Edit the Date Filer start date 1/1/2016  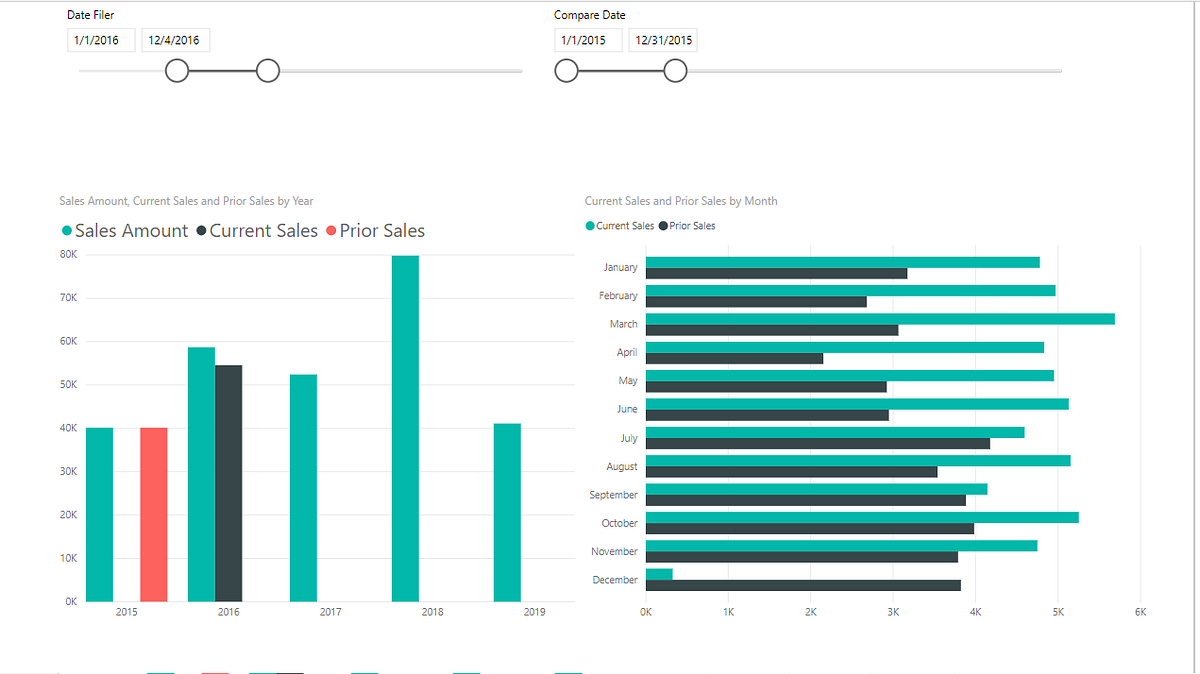click(100, 40)
